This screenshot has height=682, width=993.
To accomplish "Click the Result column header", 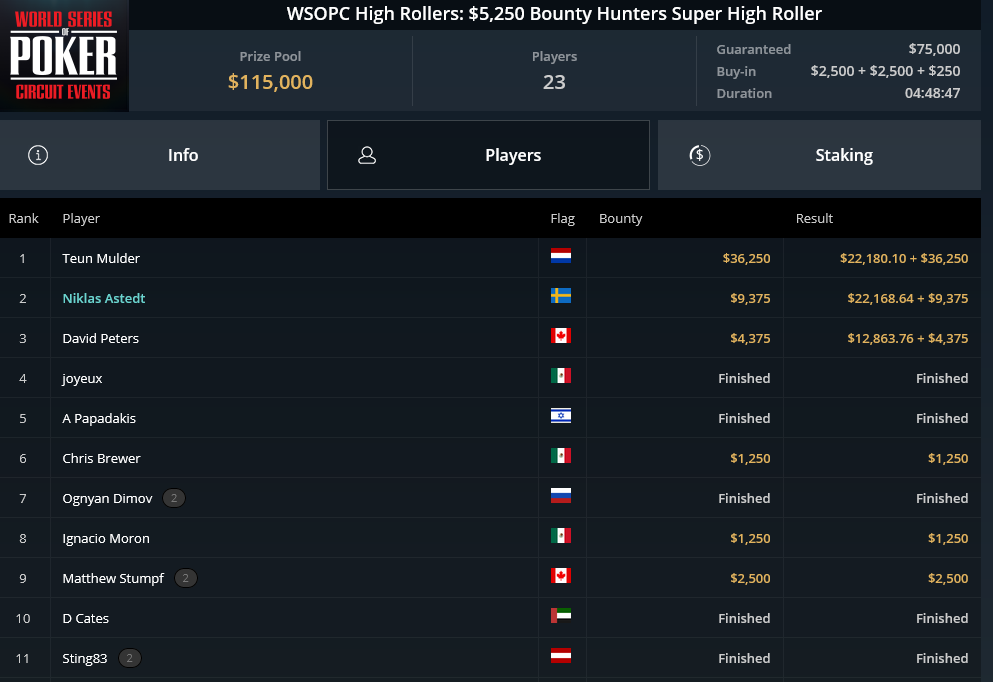I will 814,218.
